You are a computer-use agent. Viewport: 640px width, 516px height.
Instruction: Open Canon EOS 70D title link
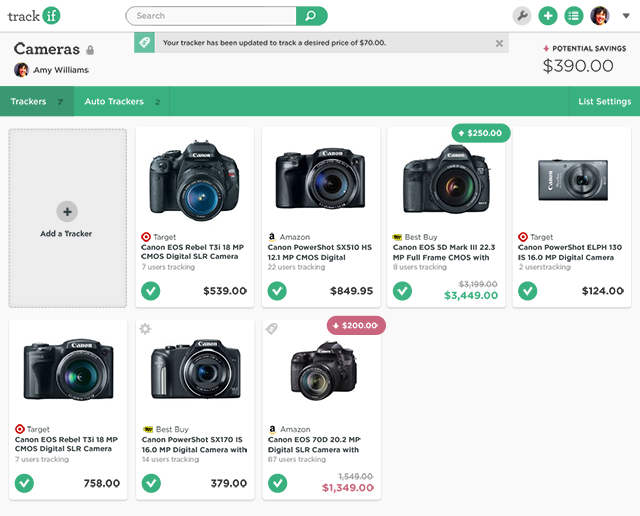pyautogui.click(x=314, y=445)
